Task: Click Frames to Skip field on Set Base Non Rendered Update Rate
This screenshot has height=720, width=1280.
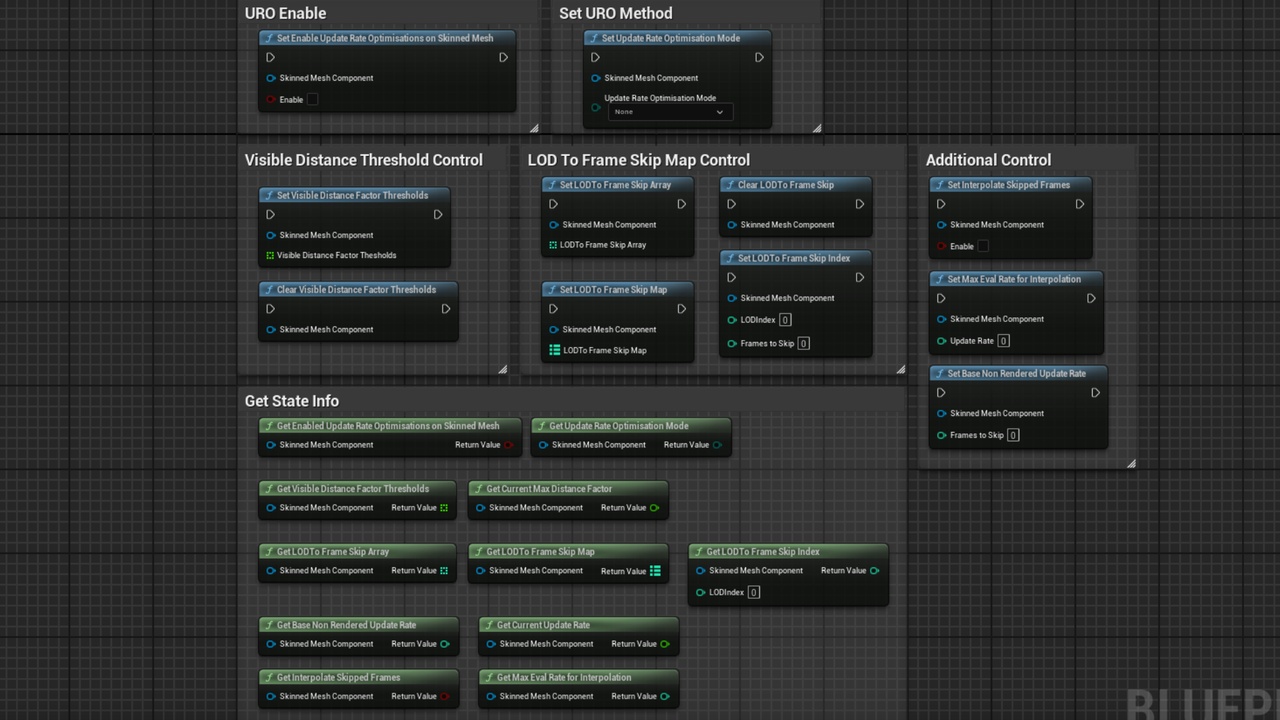Action: (1013, 435)
